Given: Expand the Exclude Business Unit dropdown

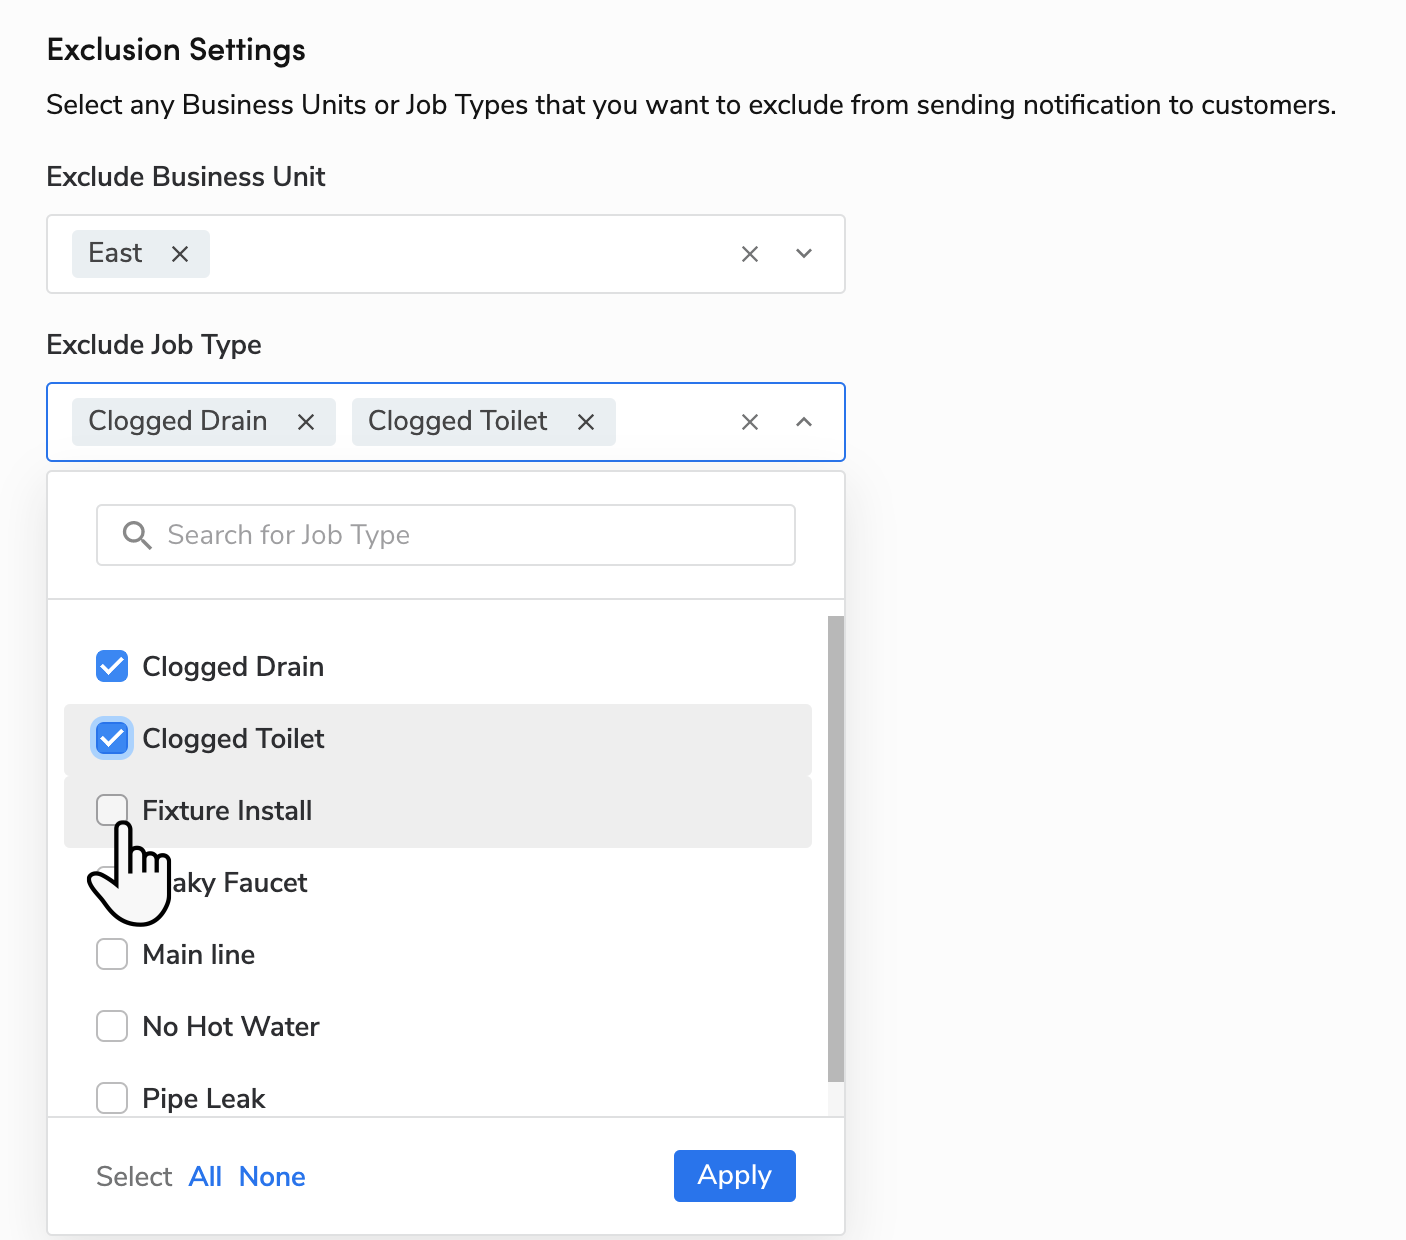Looking at the screenshot, I should coord(803,254).
